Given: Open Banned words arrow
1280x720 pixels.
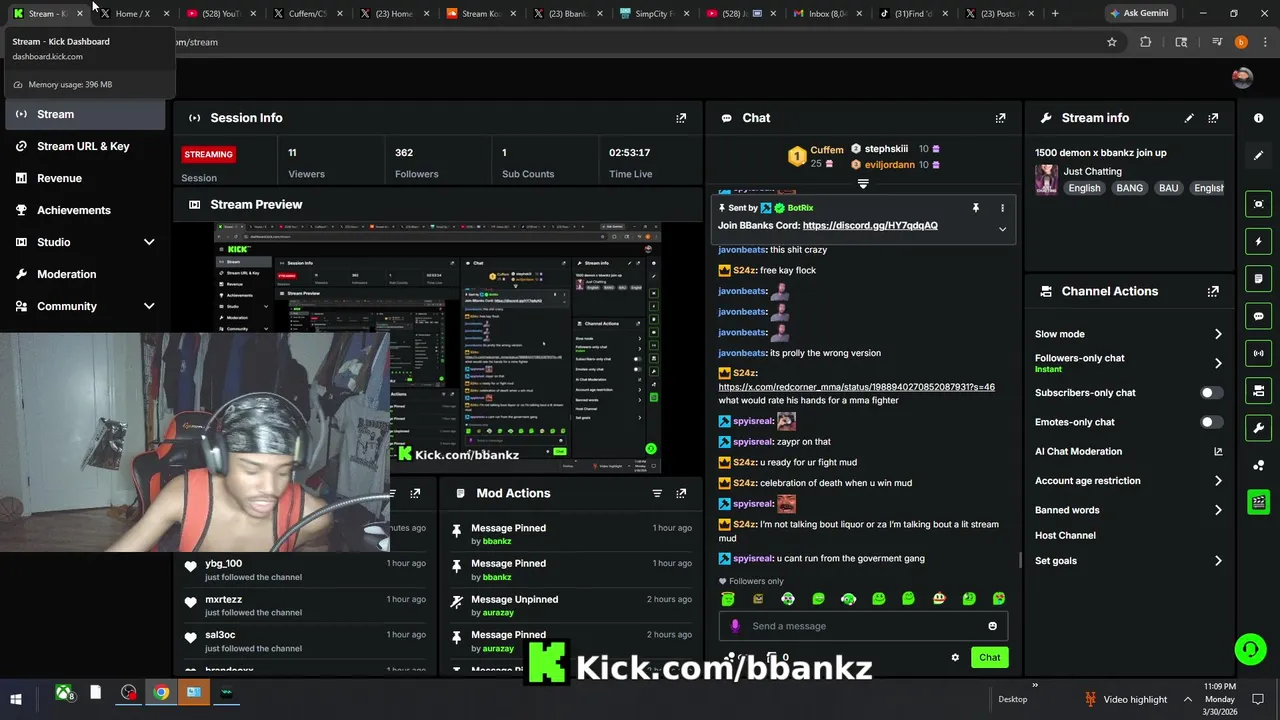Looking at the screenshot, I should (x=1218, y=510).
